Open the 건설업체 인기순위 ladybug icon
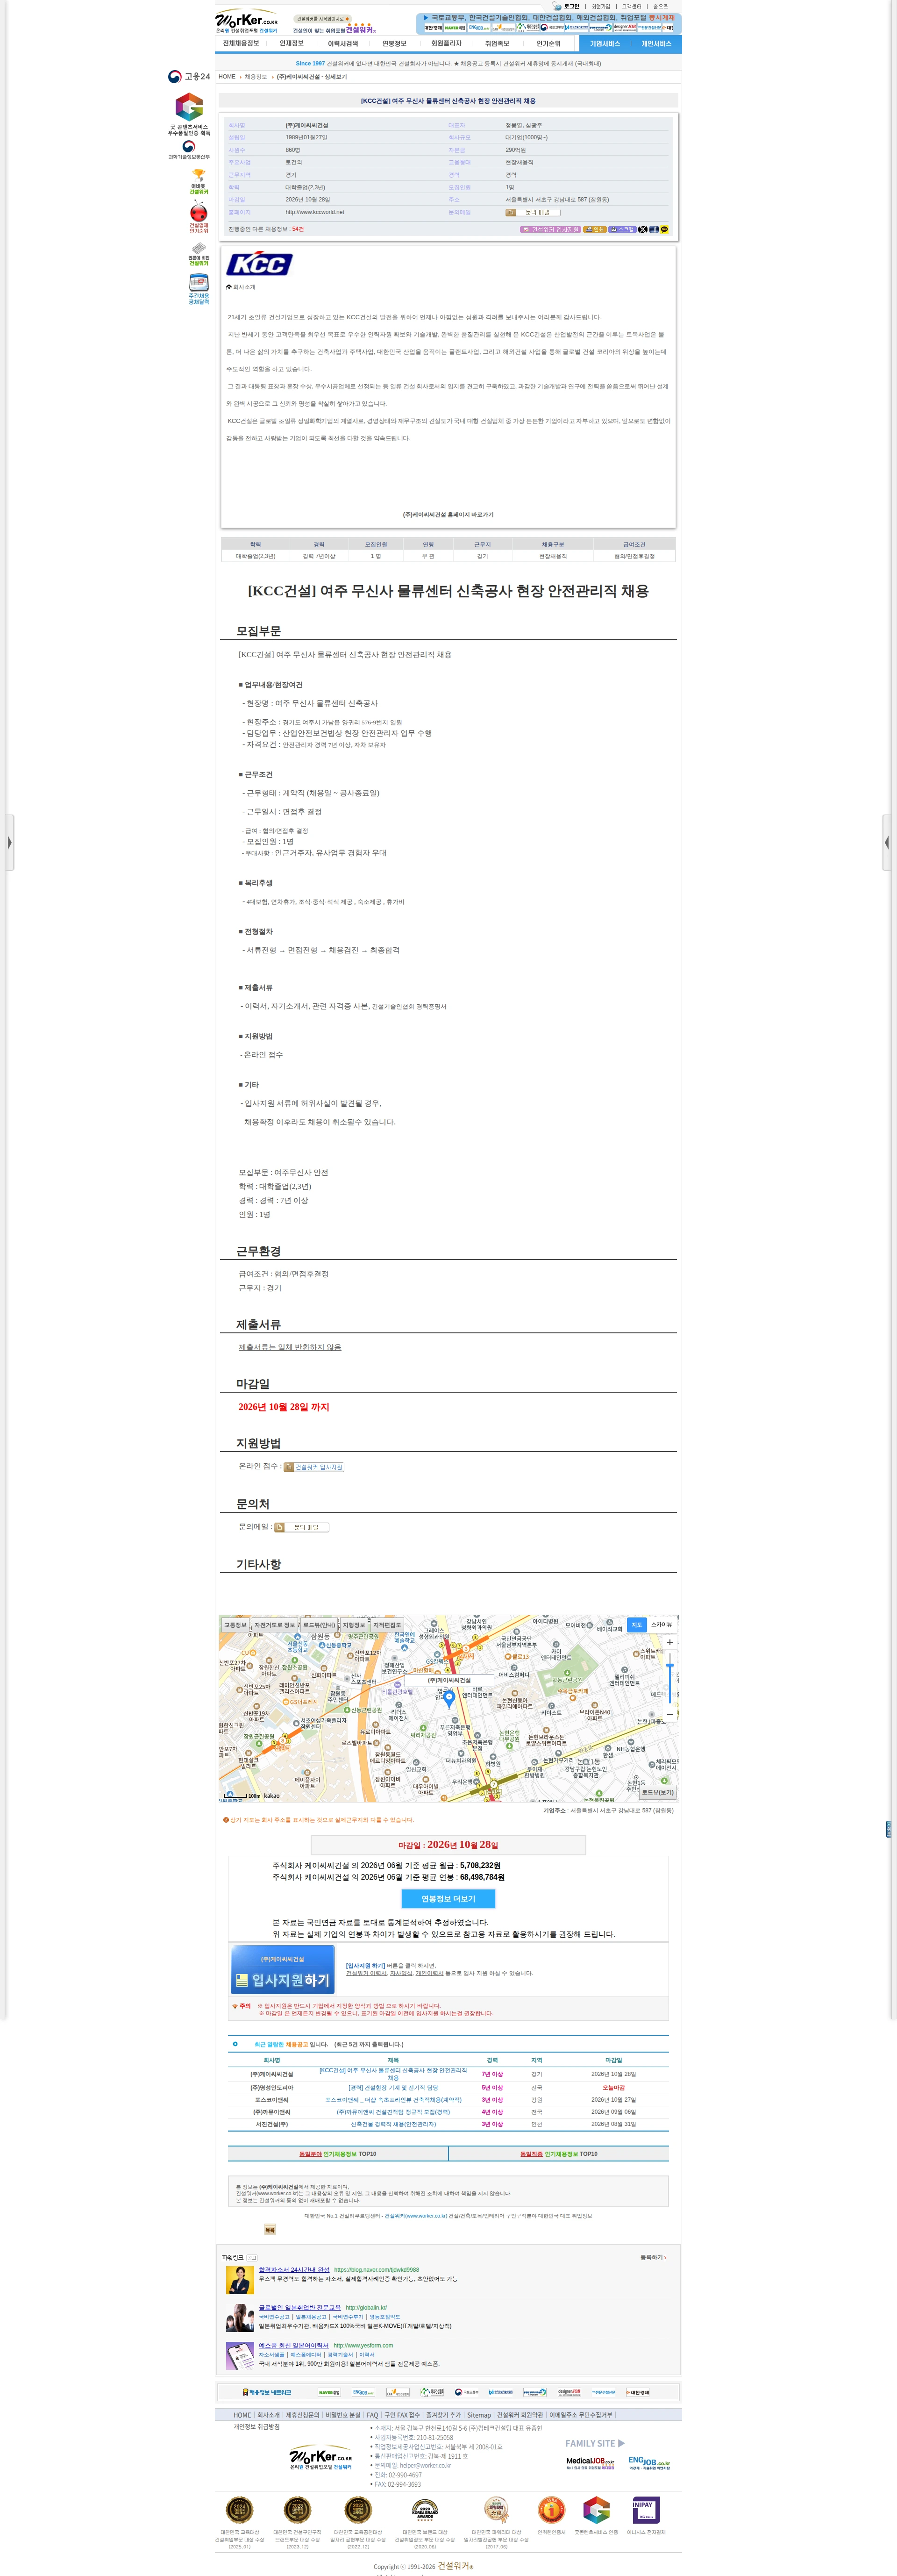Screen dimensions: 897x2576 click(x=199, y=218)
